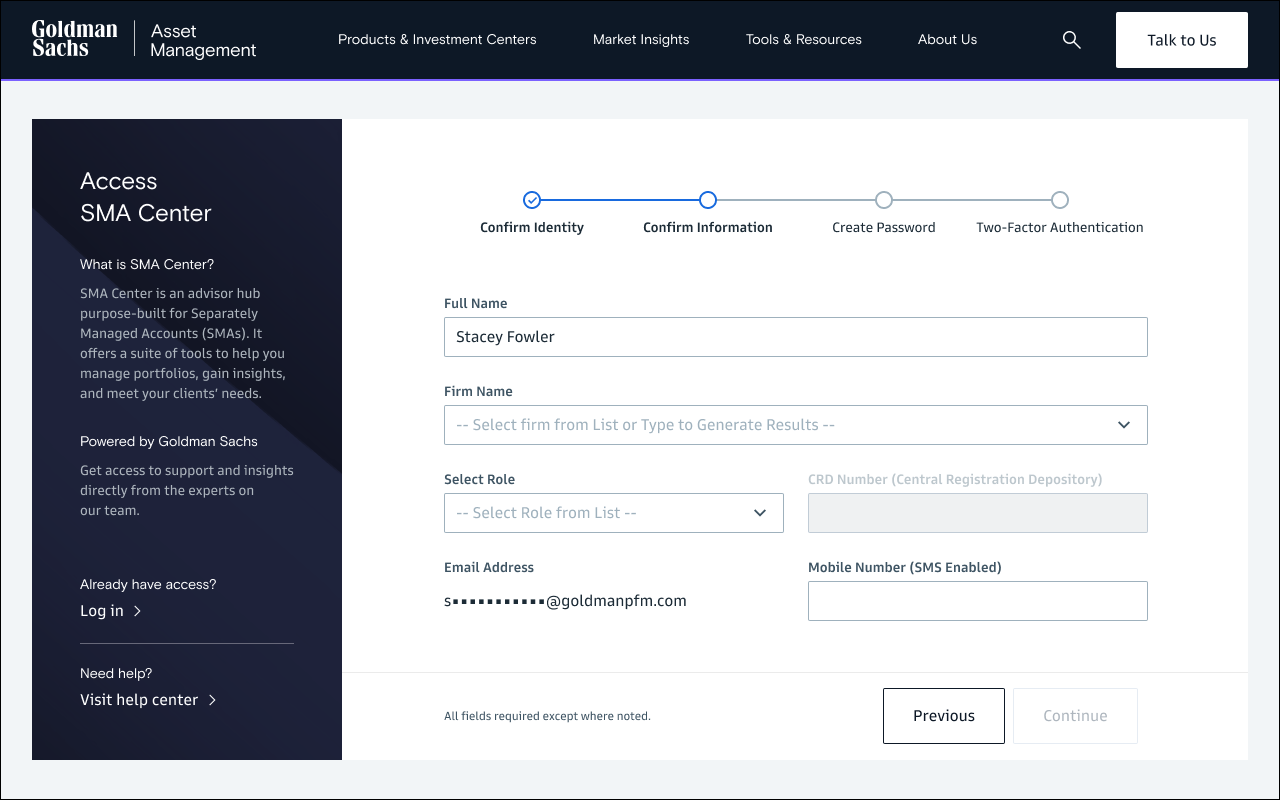
Task: Click the Confirm Information step circle
Action: (708, 200)
